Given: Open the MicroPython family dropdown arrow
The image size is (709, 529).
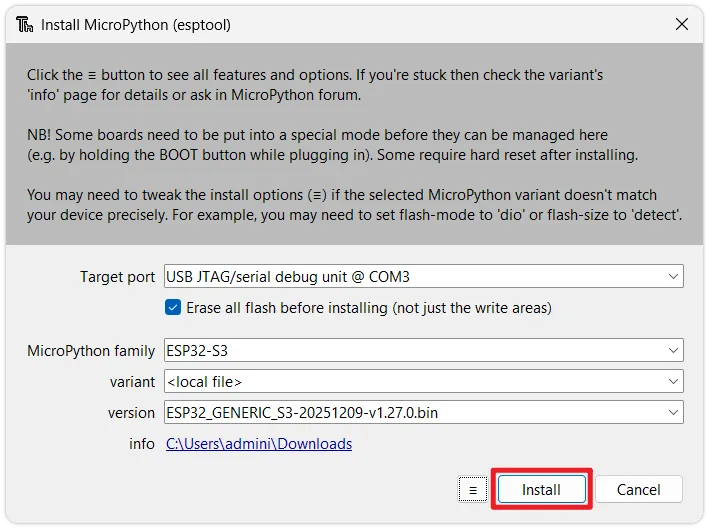Looking at the screenshot, I should [674, 351].
